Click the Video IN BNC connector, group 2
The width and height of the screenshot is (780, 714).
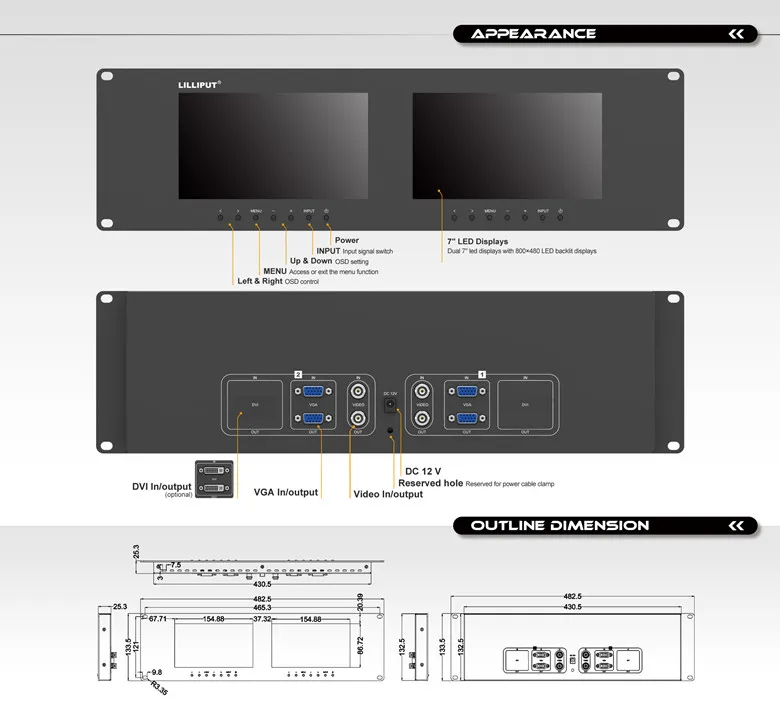(x=358, y=391)
